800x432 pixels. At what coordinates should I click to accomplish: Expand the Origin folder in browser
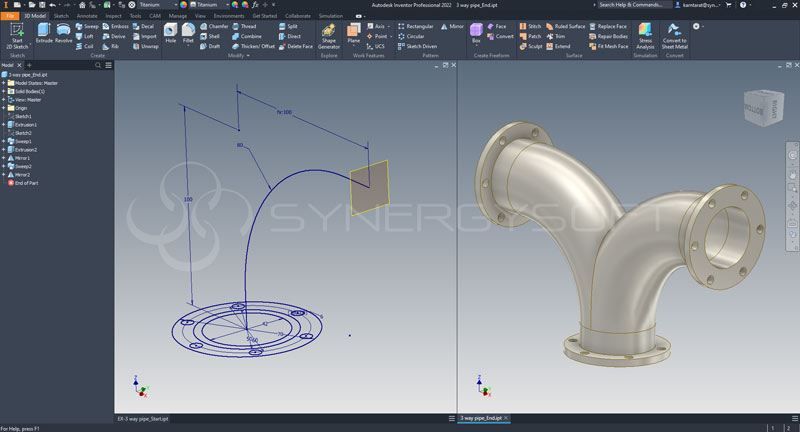pos(3,107)
